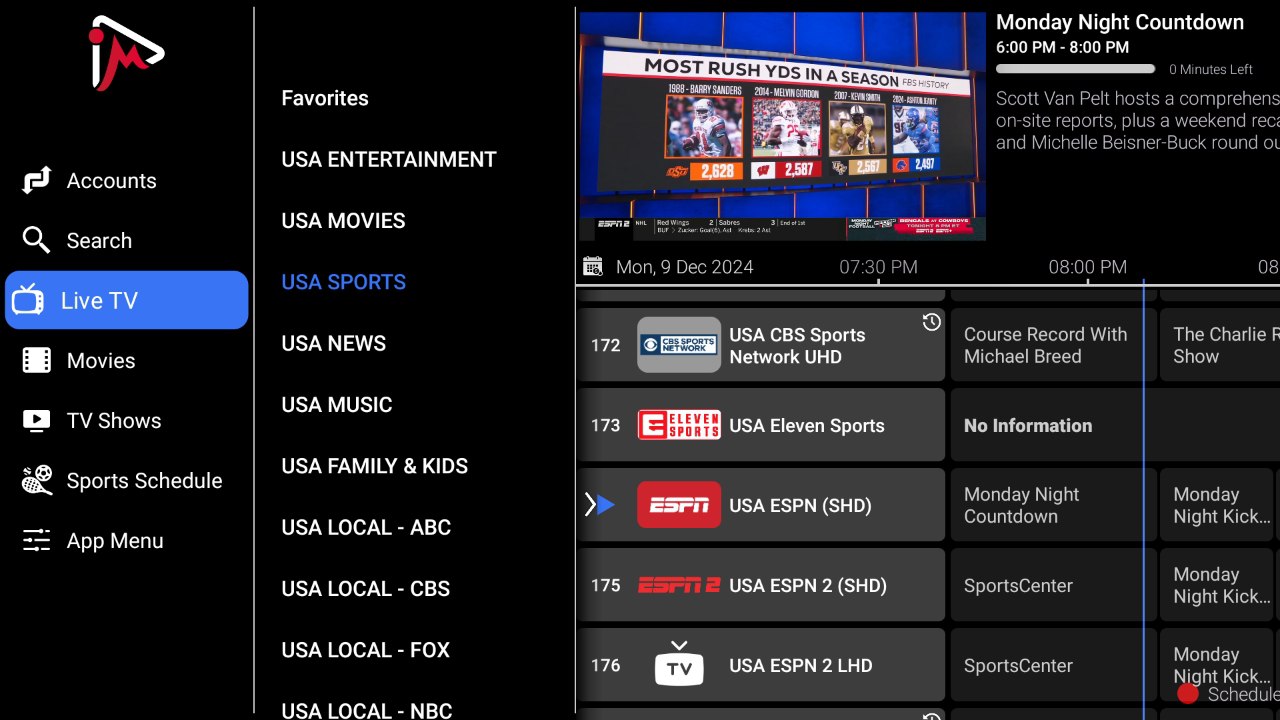Click the Eleven Sports channel logo
Image resolution: width=1280 pixels, height=720 pixels.
[679, 425]
